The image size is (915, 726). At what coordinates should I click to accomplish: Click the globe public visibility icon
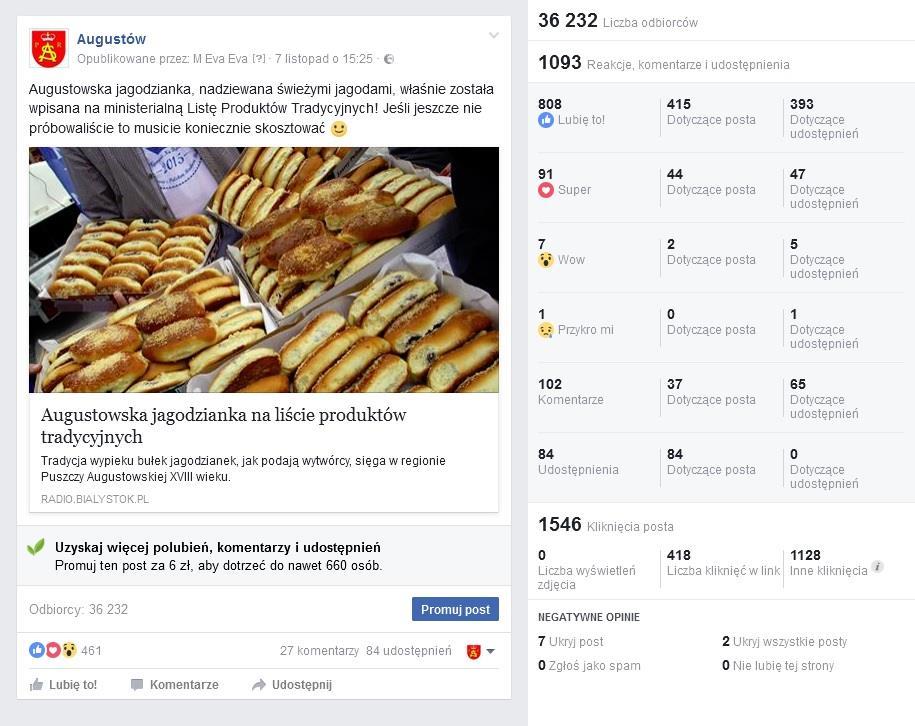point(389,59)
